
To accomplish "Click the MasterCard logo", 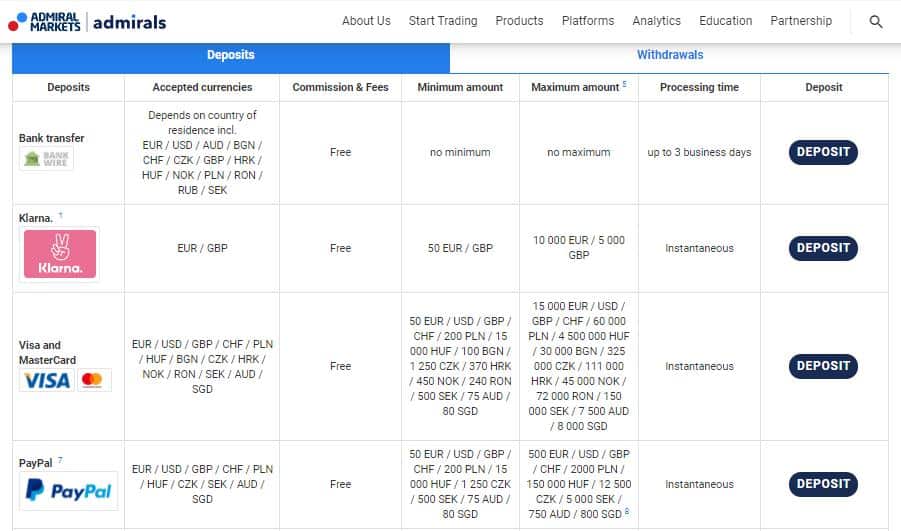I will click(x=93, y=380).
